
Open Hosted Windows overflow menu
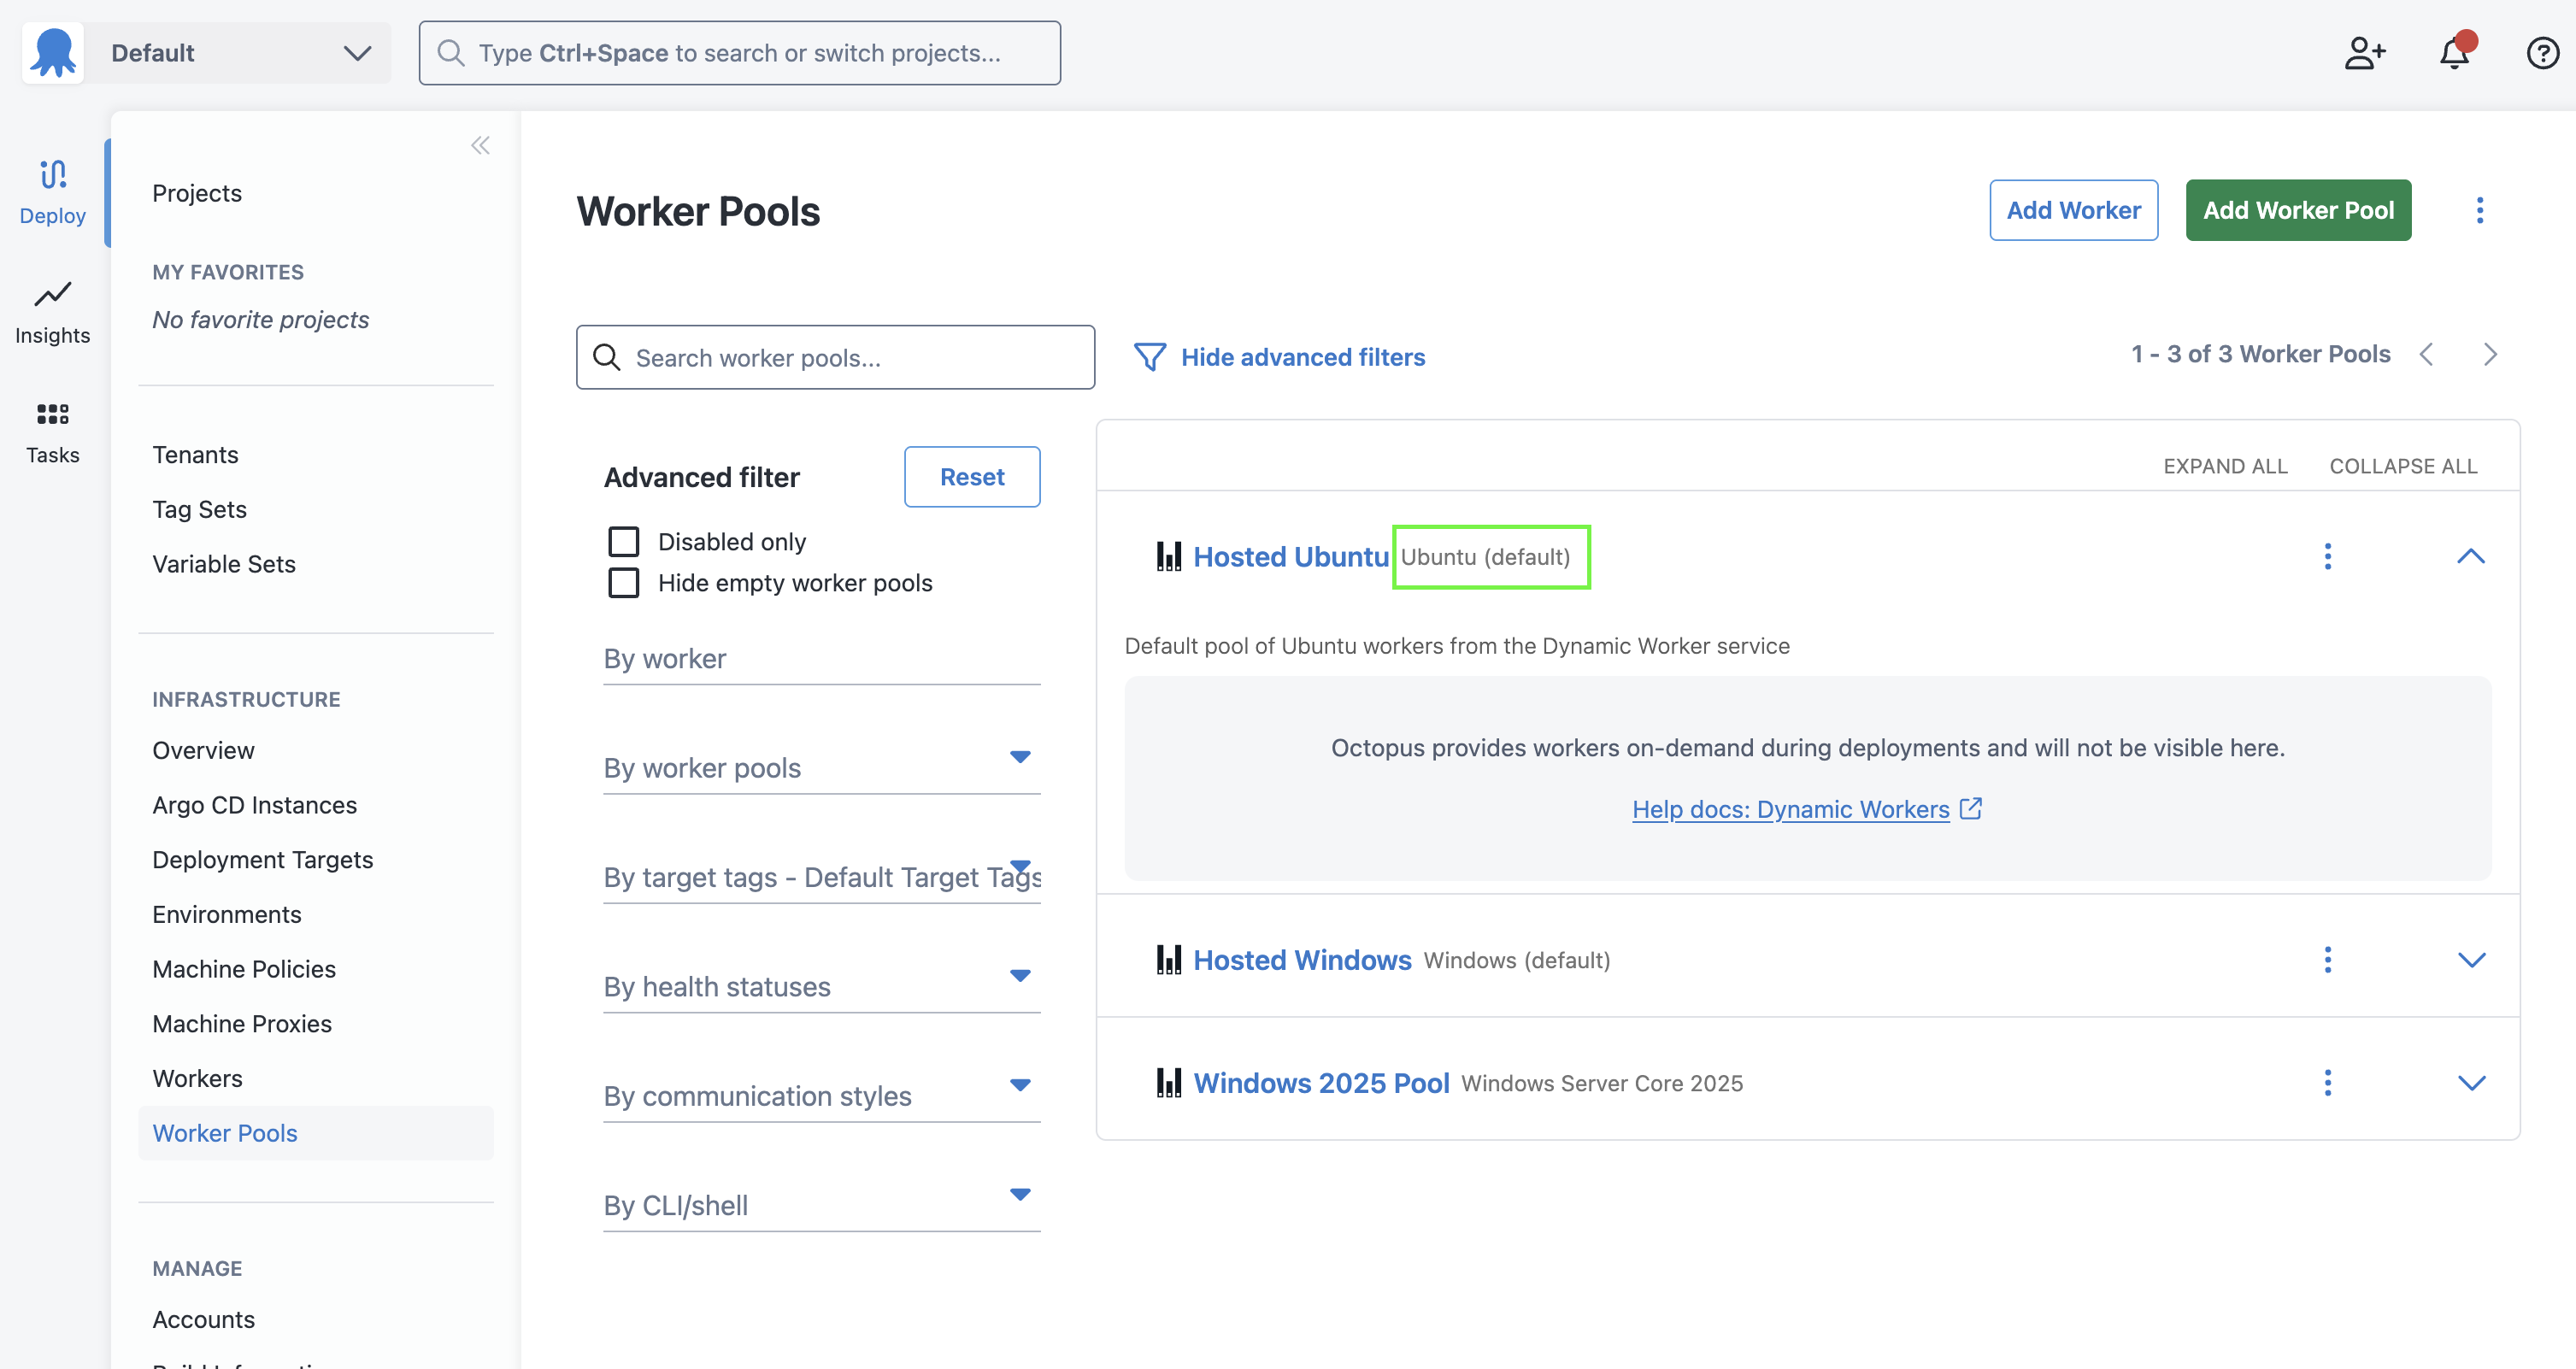coord(2328,960)
